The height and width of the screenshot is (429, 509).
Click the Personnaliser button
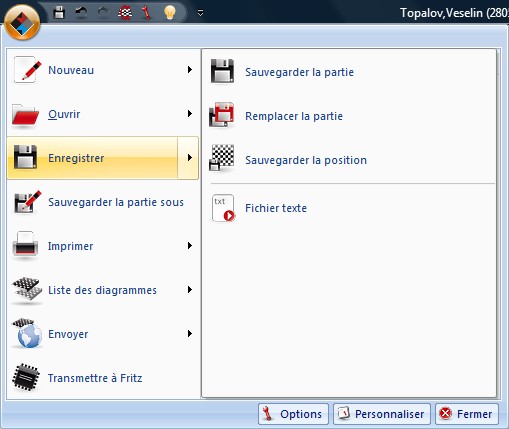click(382, 414)
